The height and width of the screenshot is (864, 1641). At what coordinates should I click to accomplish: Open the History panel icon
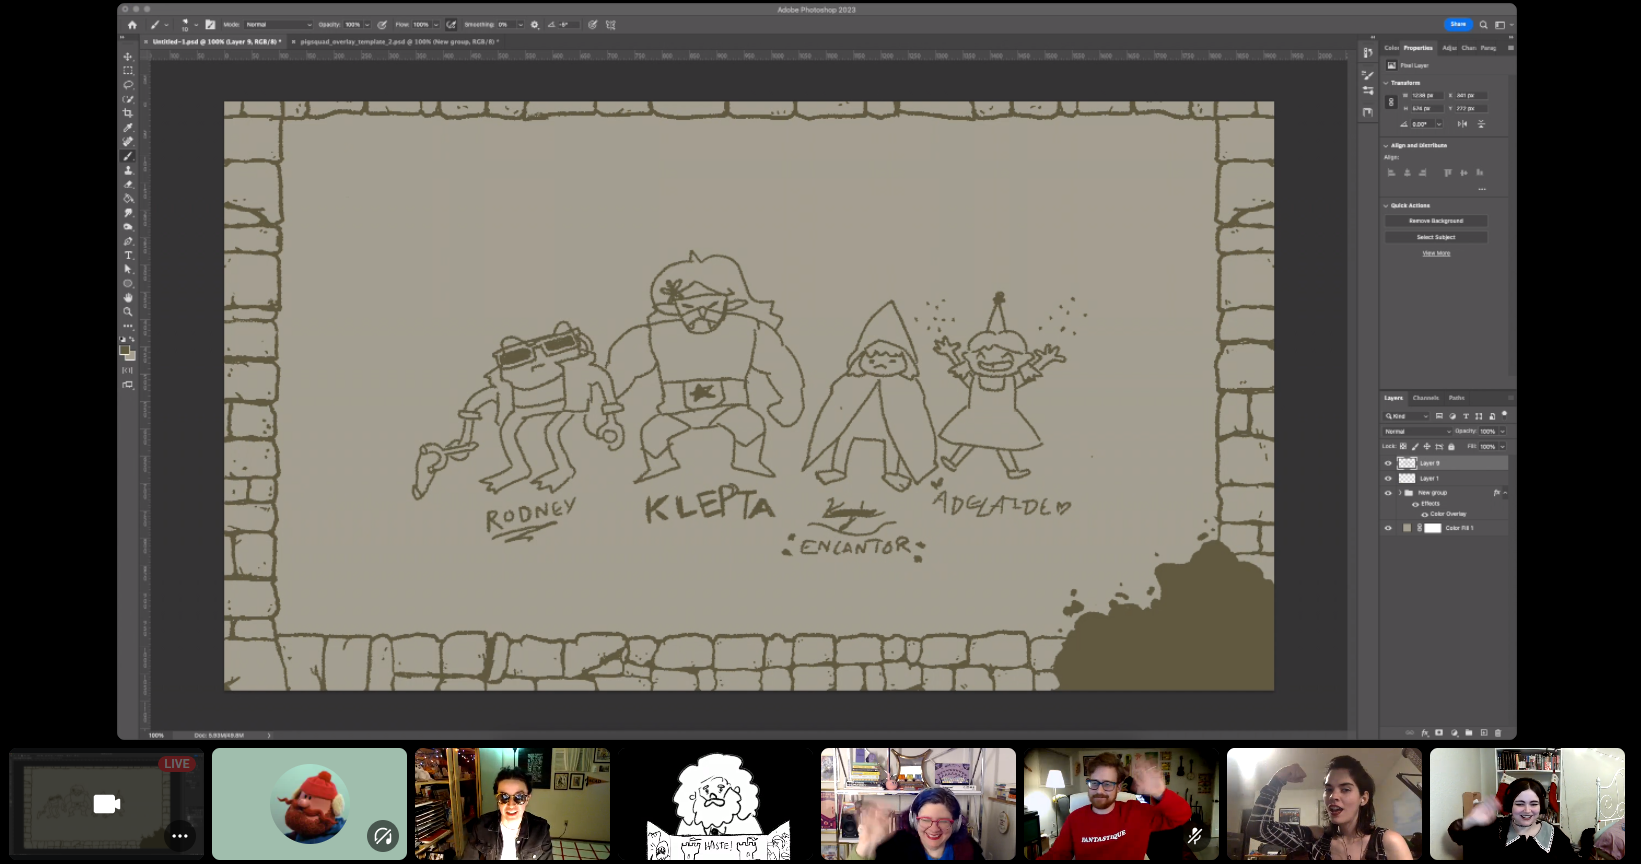(1368, 52)
